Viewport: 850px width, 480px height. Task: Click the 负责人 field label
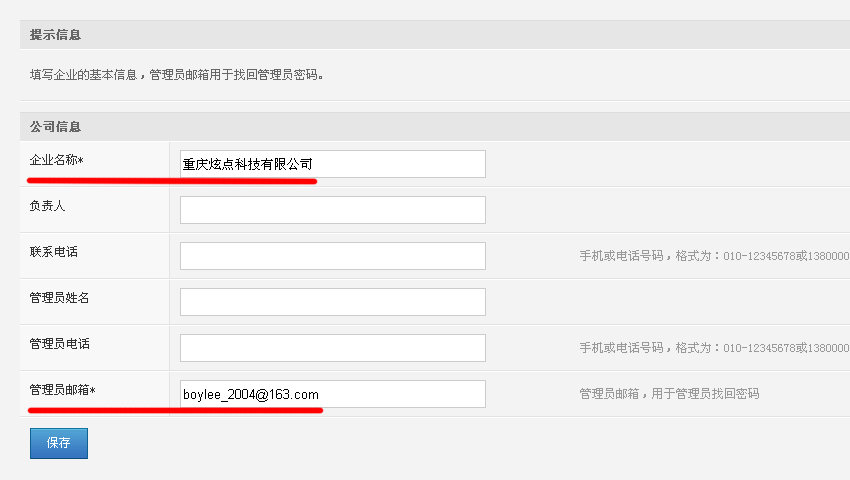coord(47,206)
